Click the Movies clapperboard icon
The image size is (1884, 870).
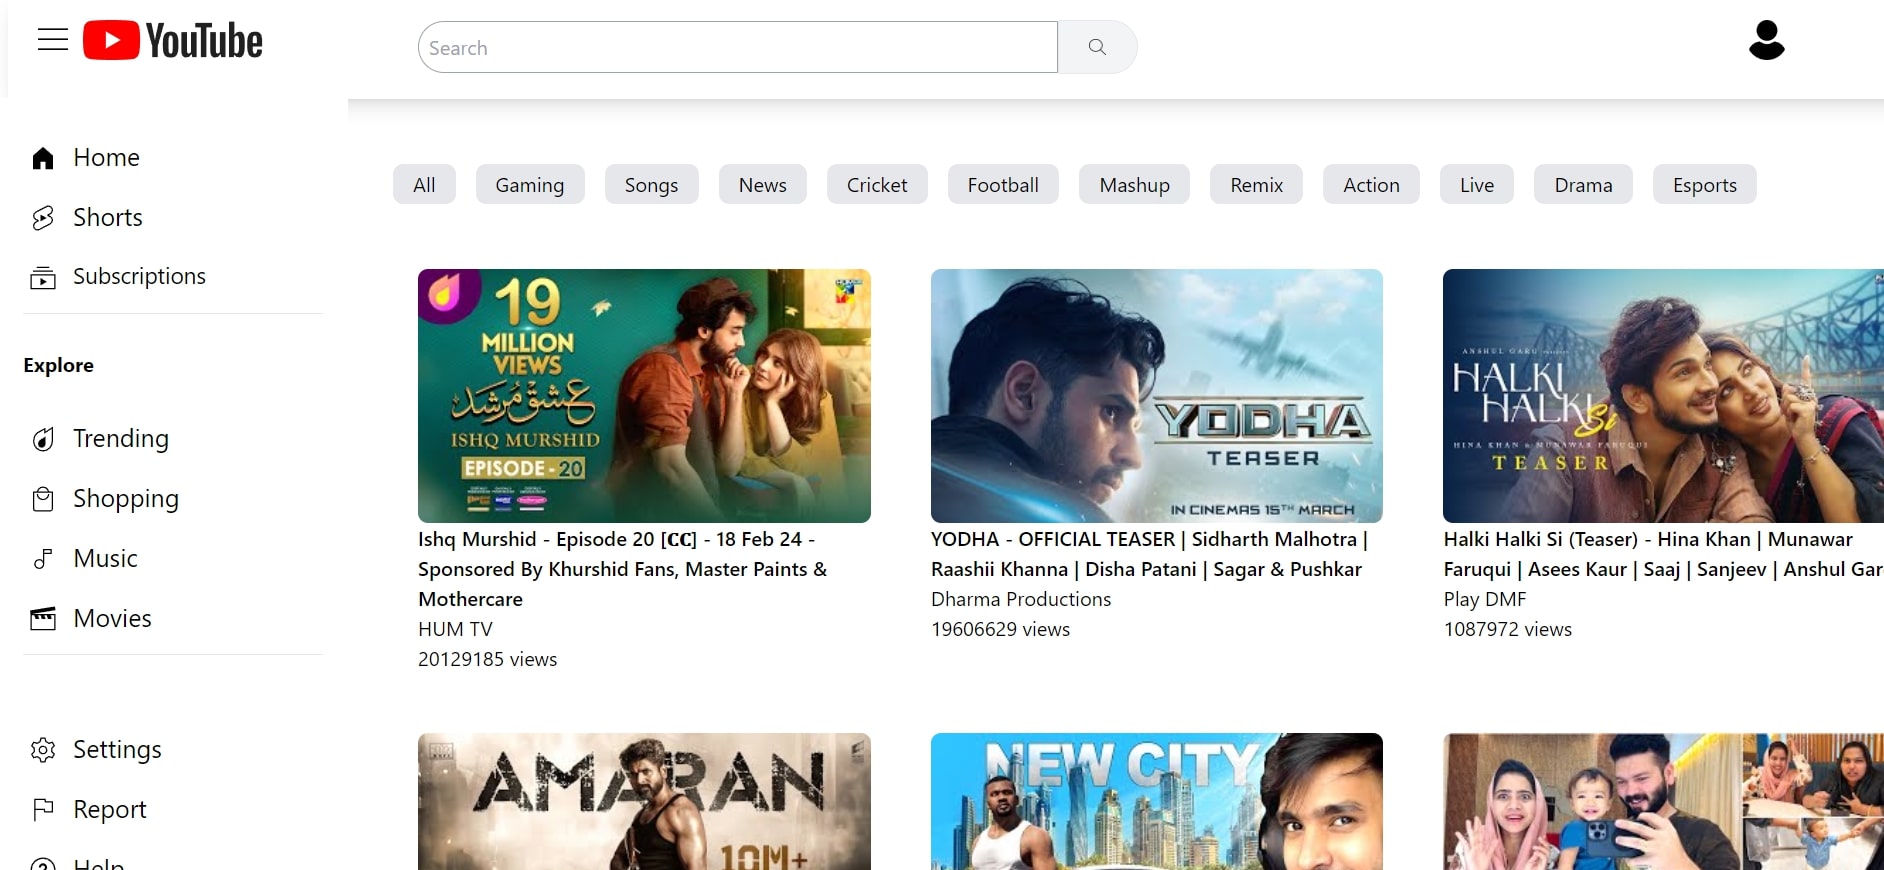pyautogui.click(x=43, y=619)
